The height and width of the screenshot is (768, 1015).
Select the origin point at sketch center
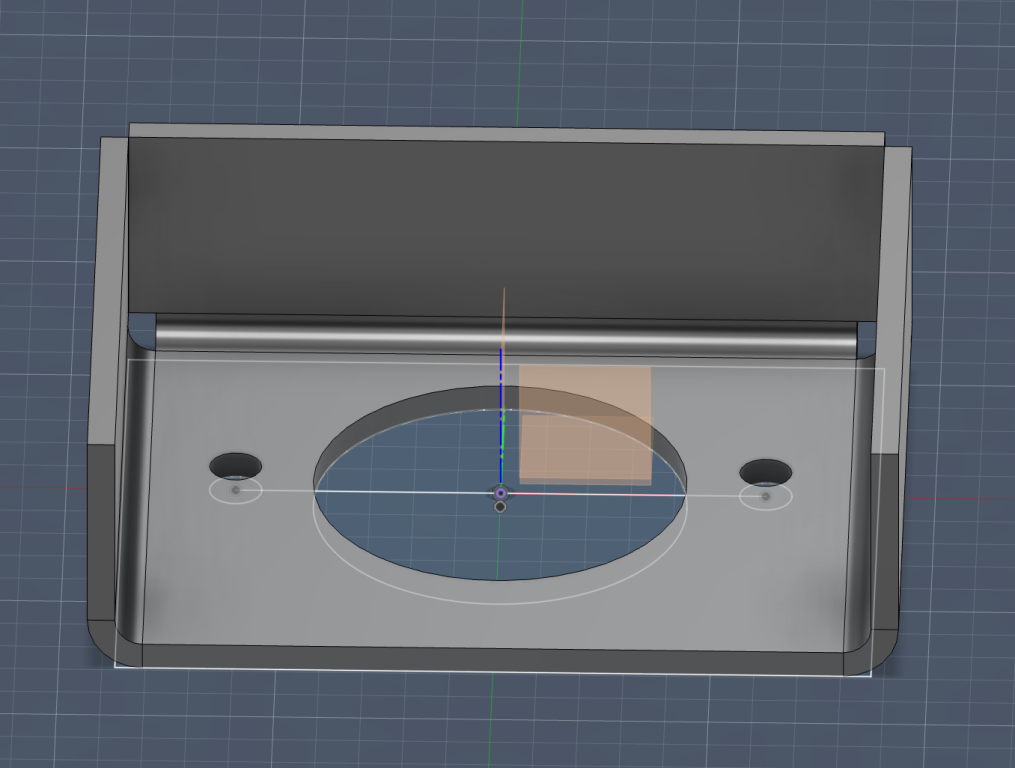[x=500, y=493]
